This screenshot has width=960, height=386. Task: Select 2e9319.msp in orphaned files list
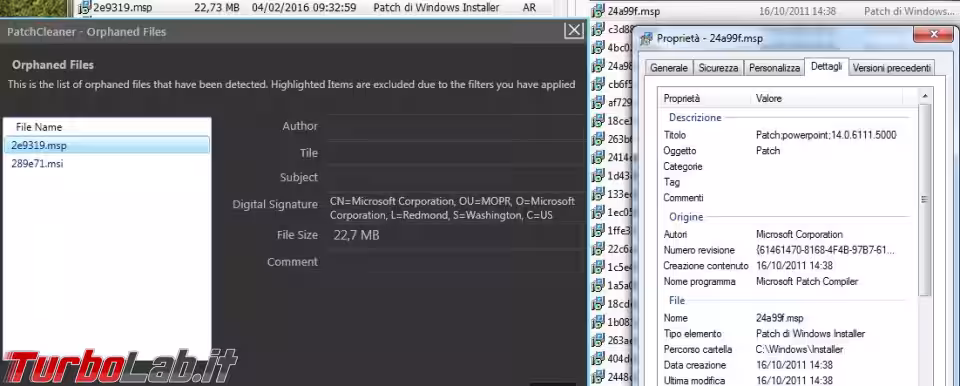[107, 145]
